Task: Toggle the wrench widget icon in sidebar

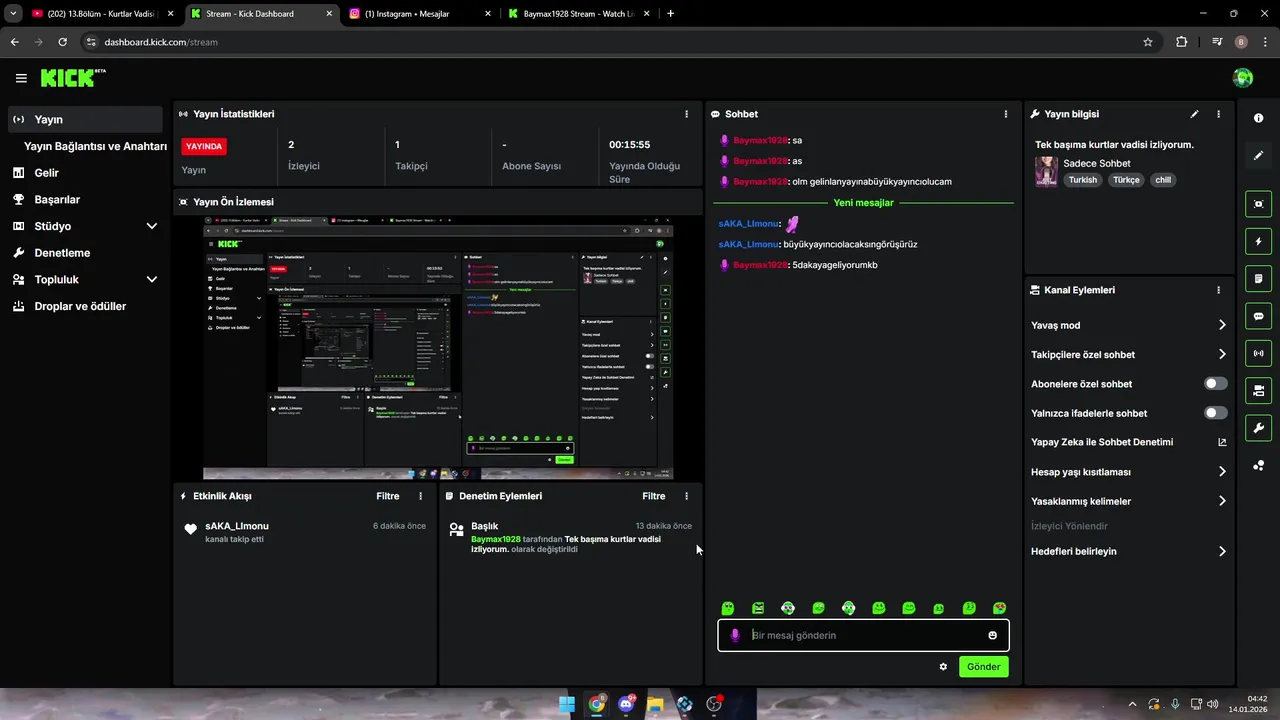Action: [1258, 428]
